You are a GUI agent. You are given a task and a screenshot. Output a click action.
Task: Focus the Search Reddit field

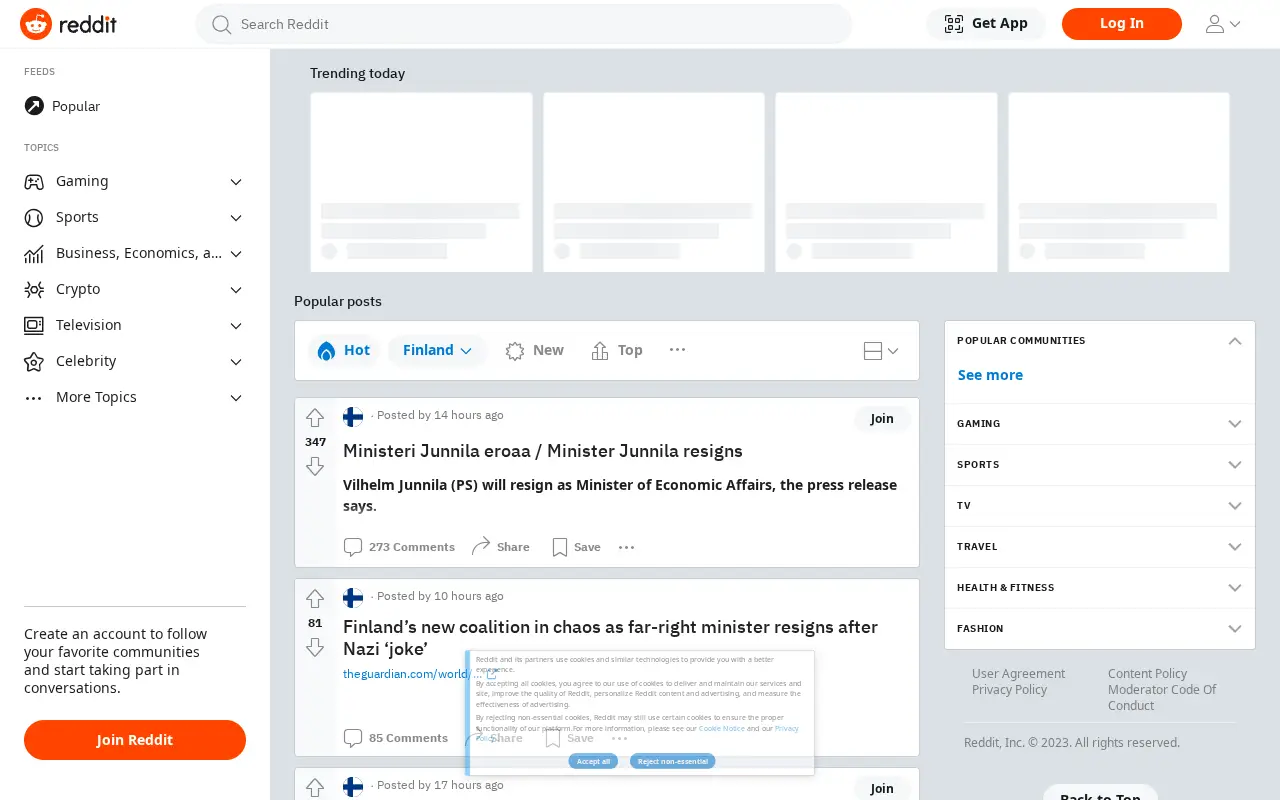pyautogui.click(x=524, y=24)
